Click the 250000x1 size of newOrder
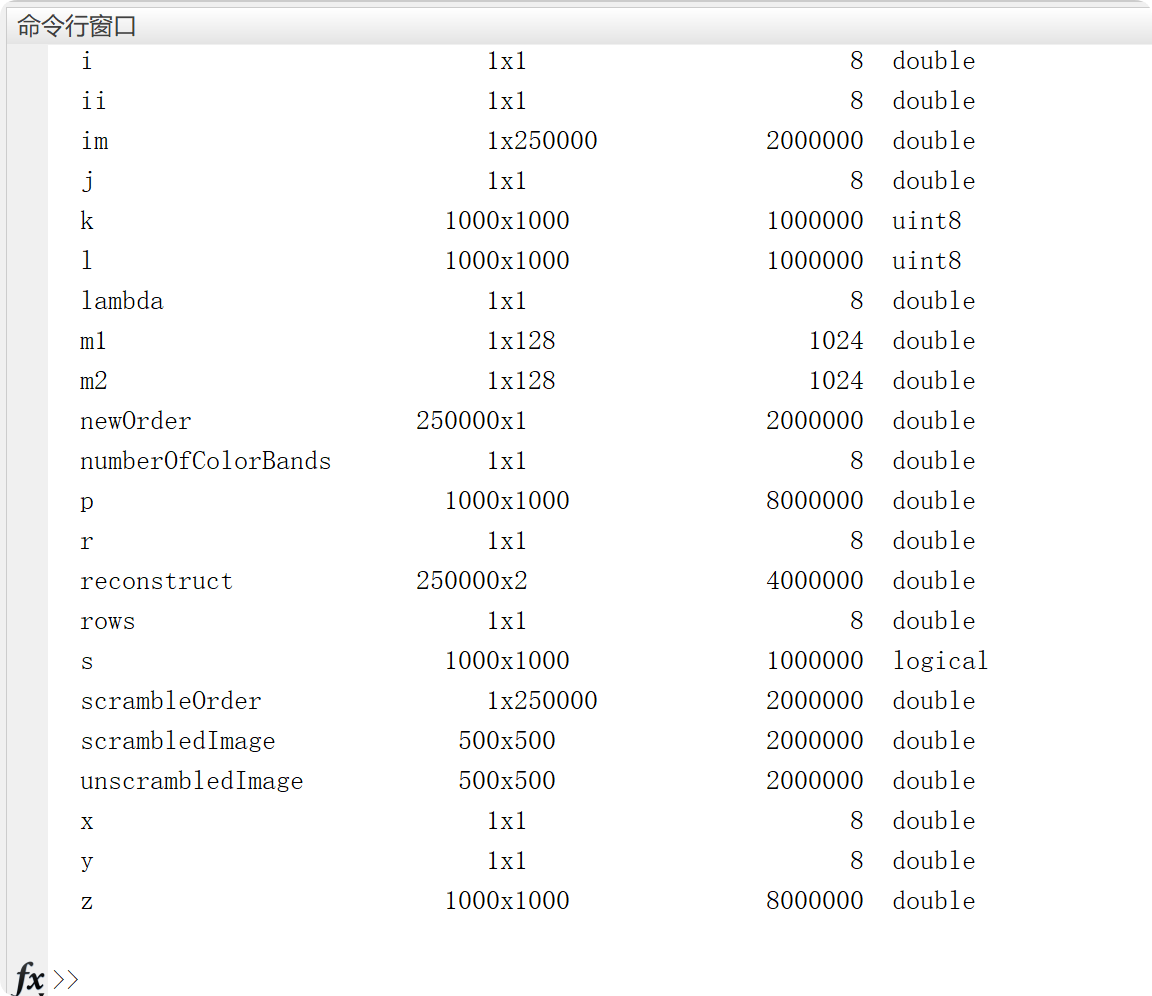This screenshot has height=996, width=1152. click(471, 421)
